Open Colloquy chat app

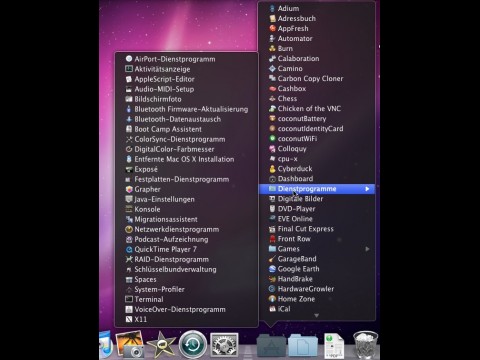[x=317, y=149]
